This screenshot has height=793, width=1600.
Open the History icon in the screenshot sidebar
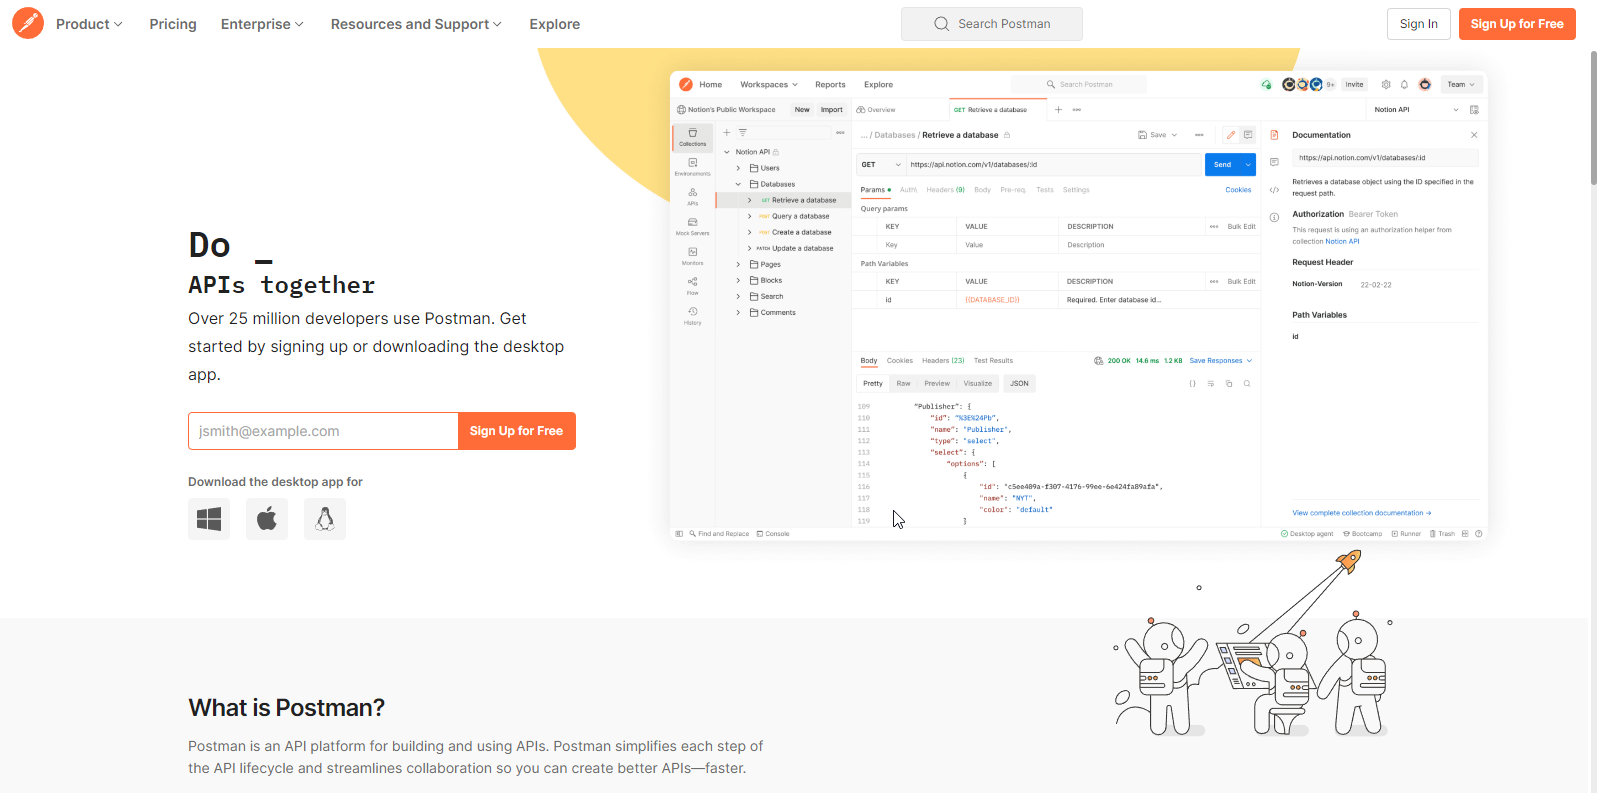pyautogui.click(x=693, y=316)
